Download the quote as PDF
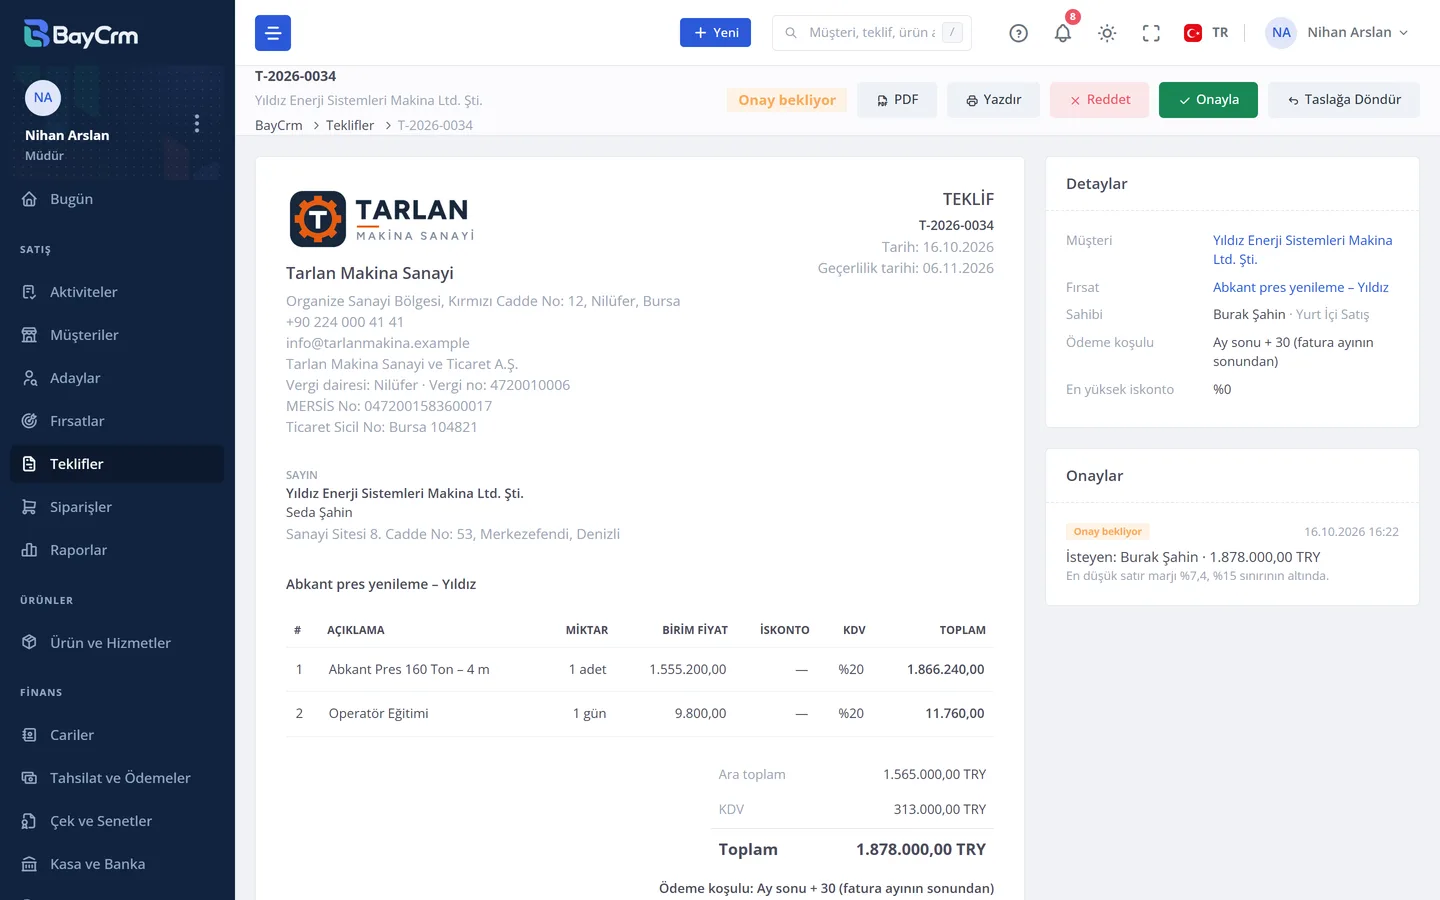1440x900 pixels. 897,100
